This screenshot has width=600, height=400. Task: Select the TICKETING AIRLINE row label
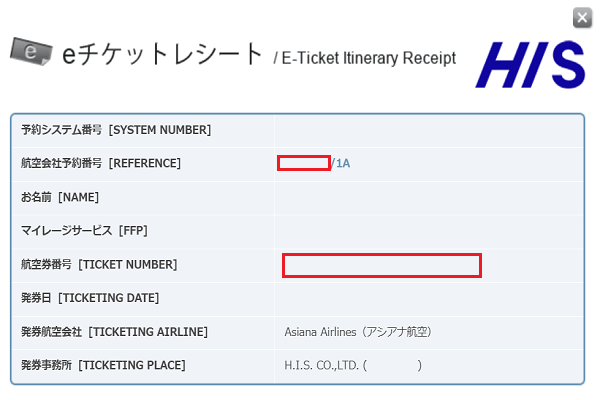[114, 332]
